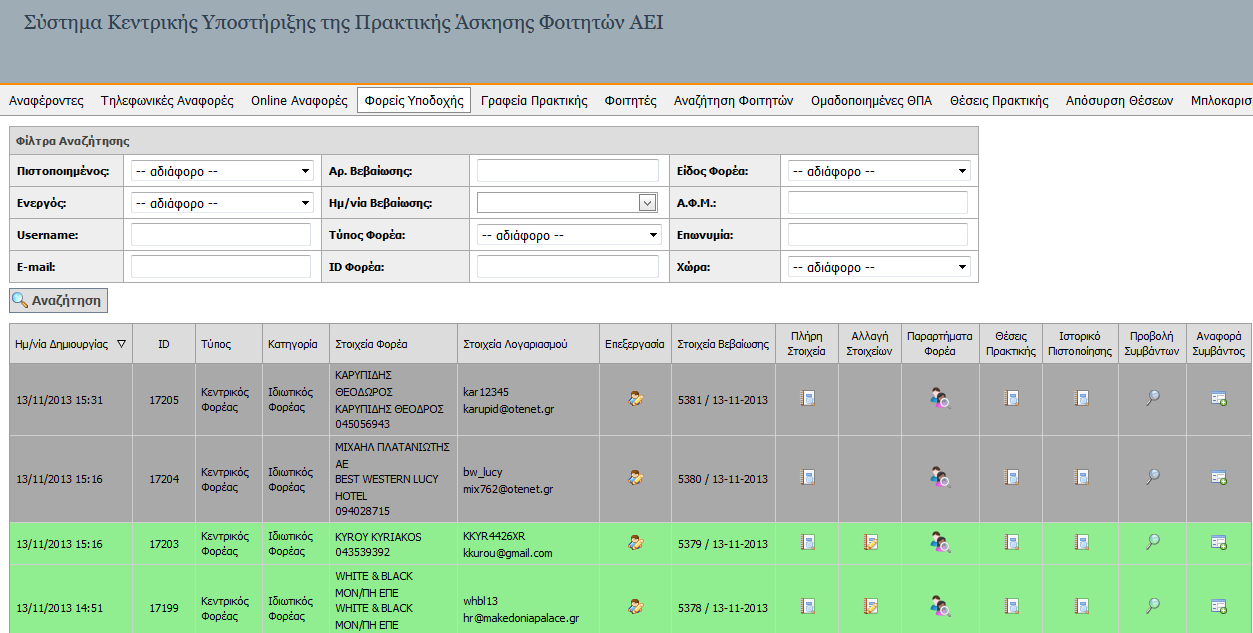View full details icon for ID 17203
The width and height of the screenshot is (1253, 633).
tap(807, 543)
